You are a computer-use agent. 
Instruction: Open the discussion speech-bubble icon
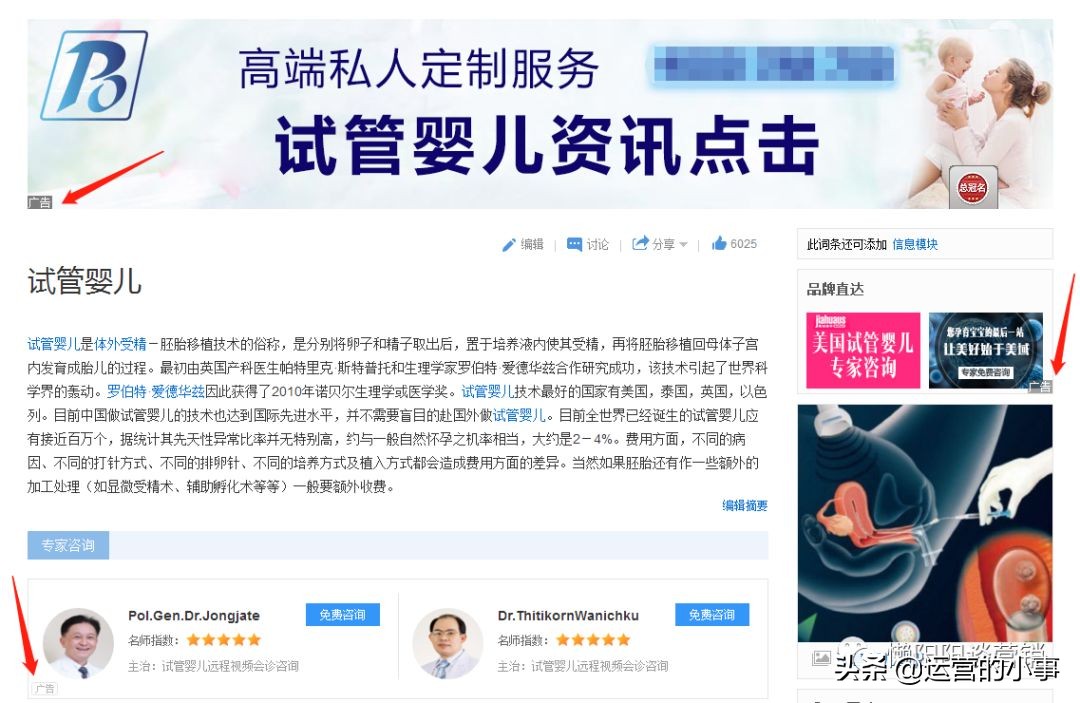click(574, 244)
